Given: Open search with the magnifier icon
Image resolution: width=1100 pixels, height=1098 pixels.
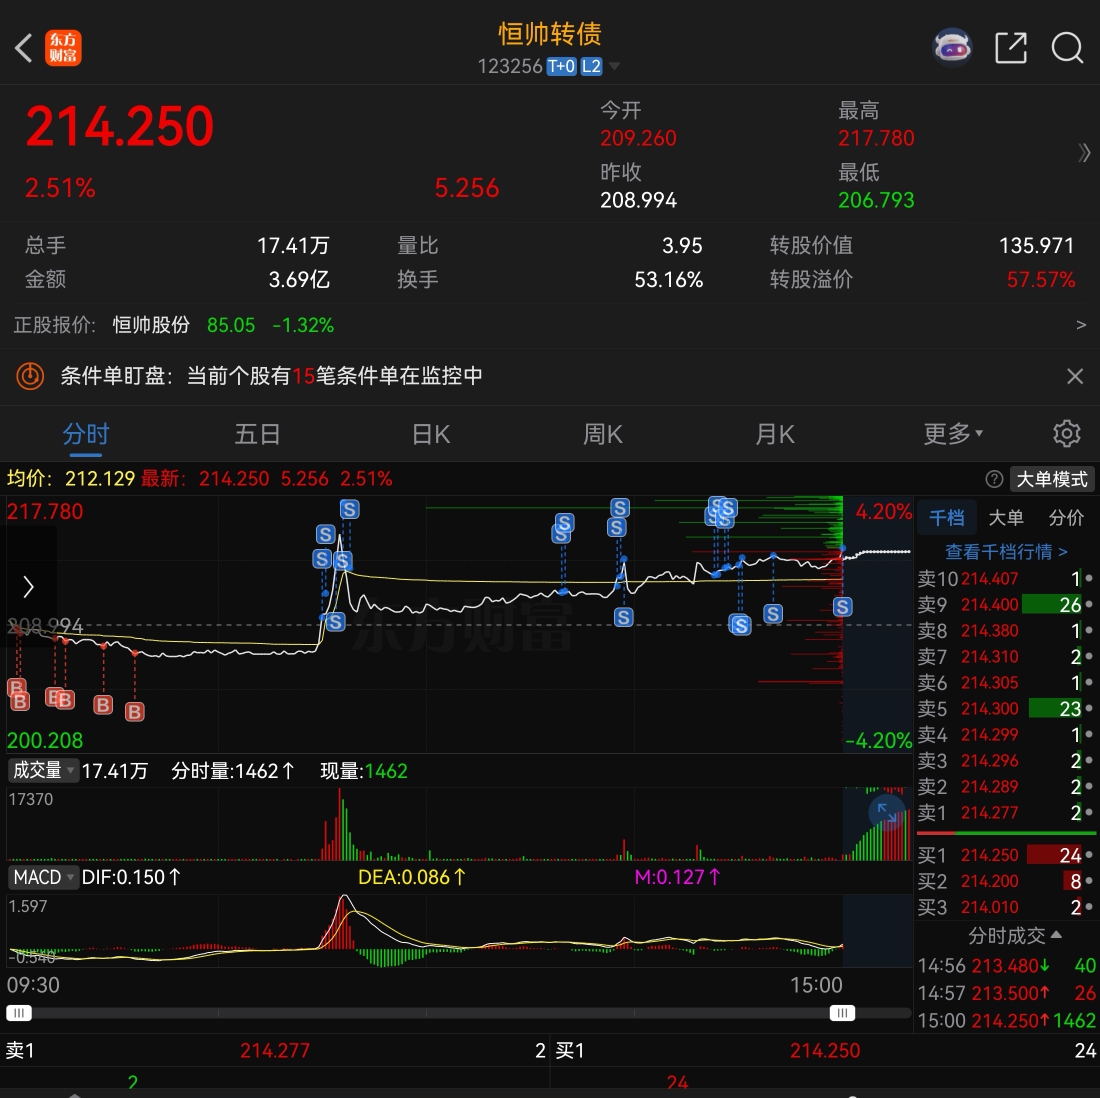Looking at the screenshot, I should coord(1067,48).
